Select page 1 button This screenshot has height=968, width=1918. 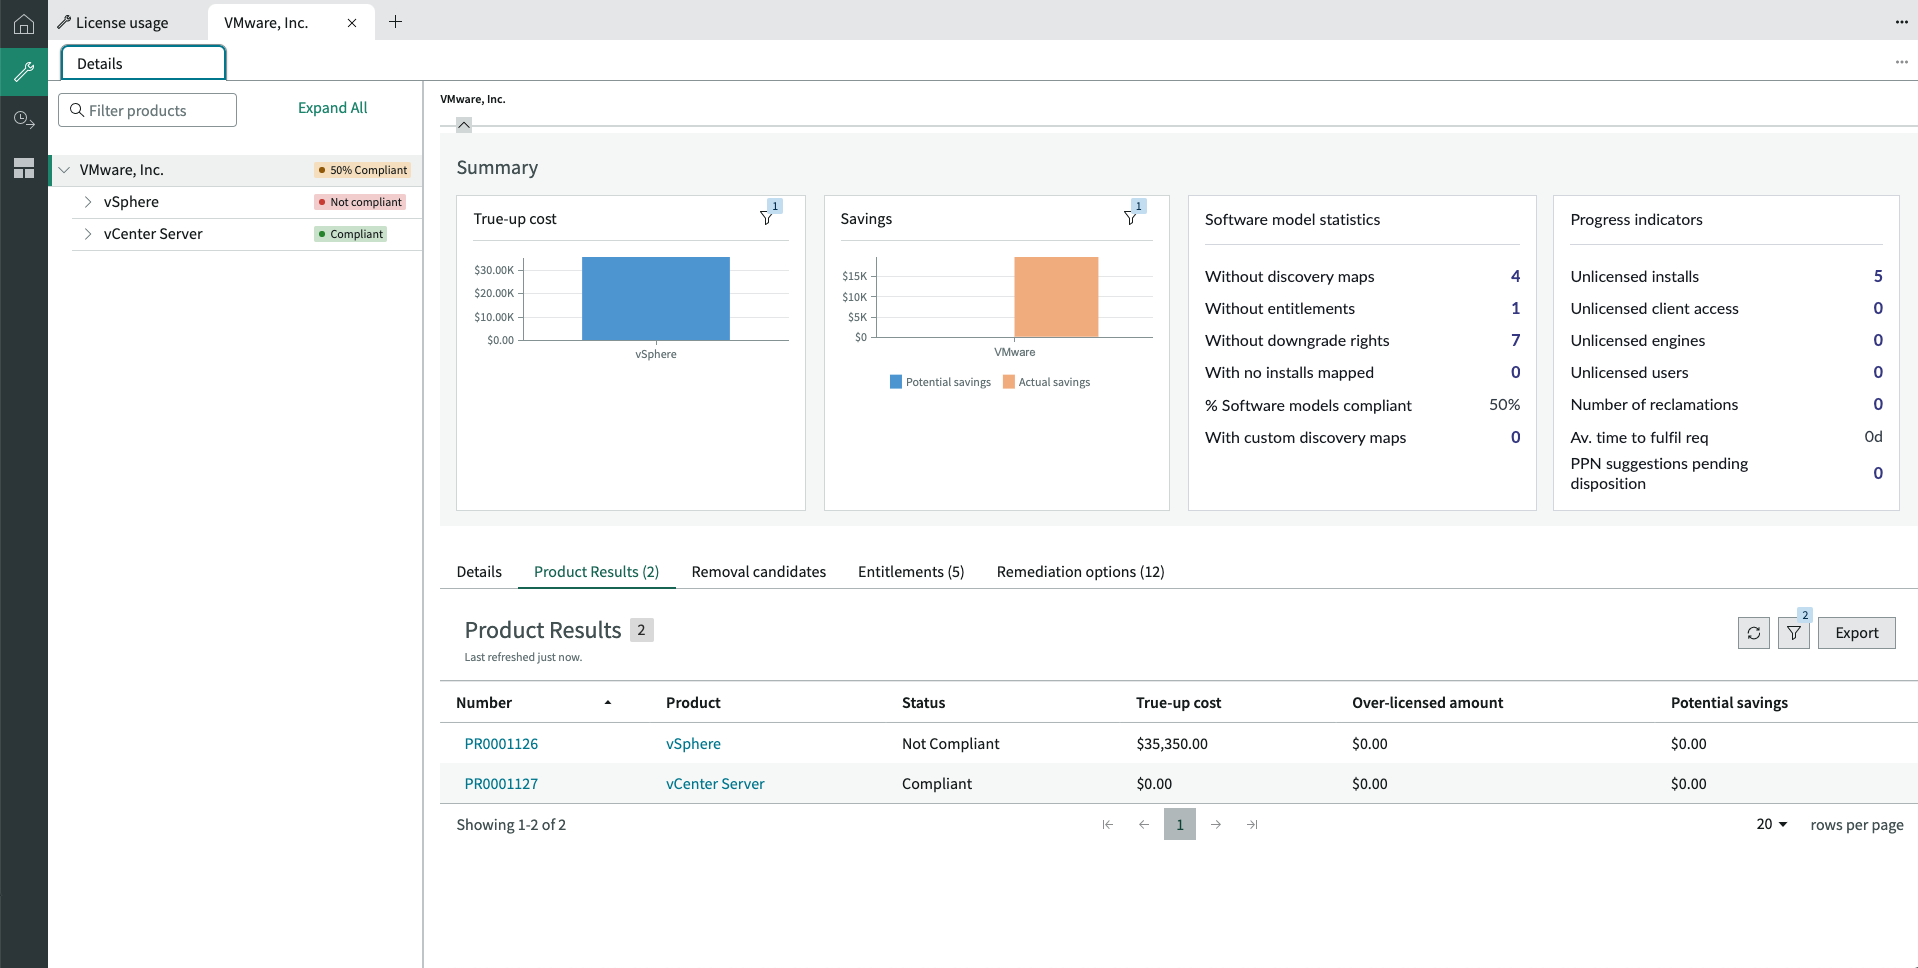(x=1179, y=824)
